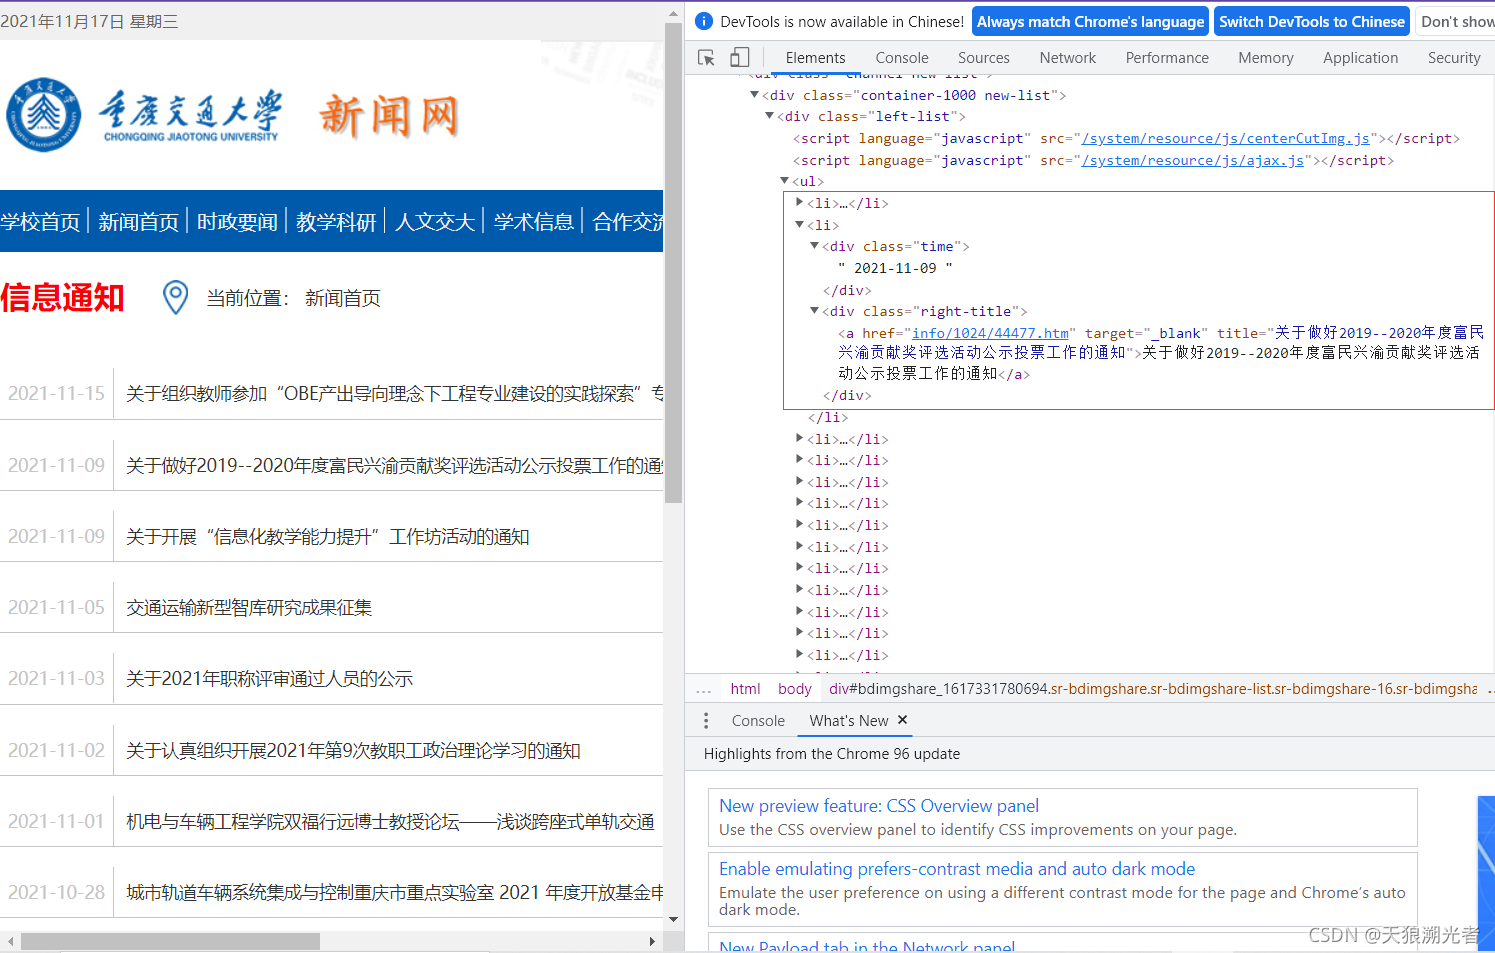
Task: Open the 富民兴渝贡献奖 voting notice
Action: click(x=395, y=465)
